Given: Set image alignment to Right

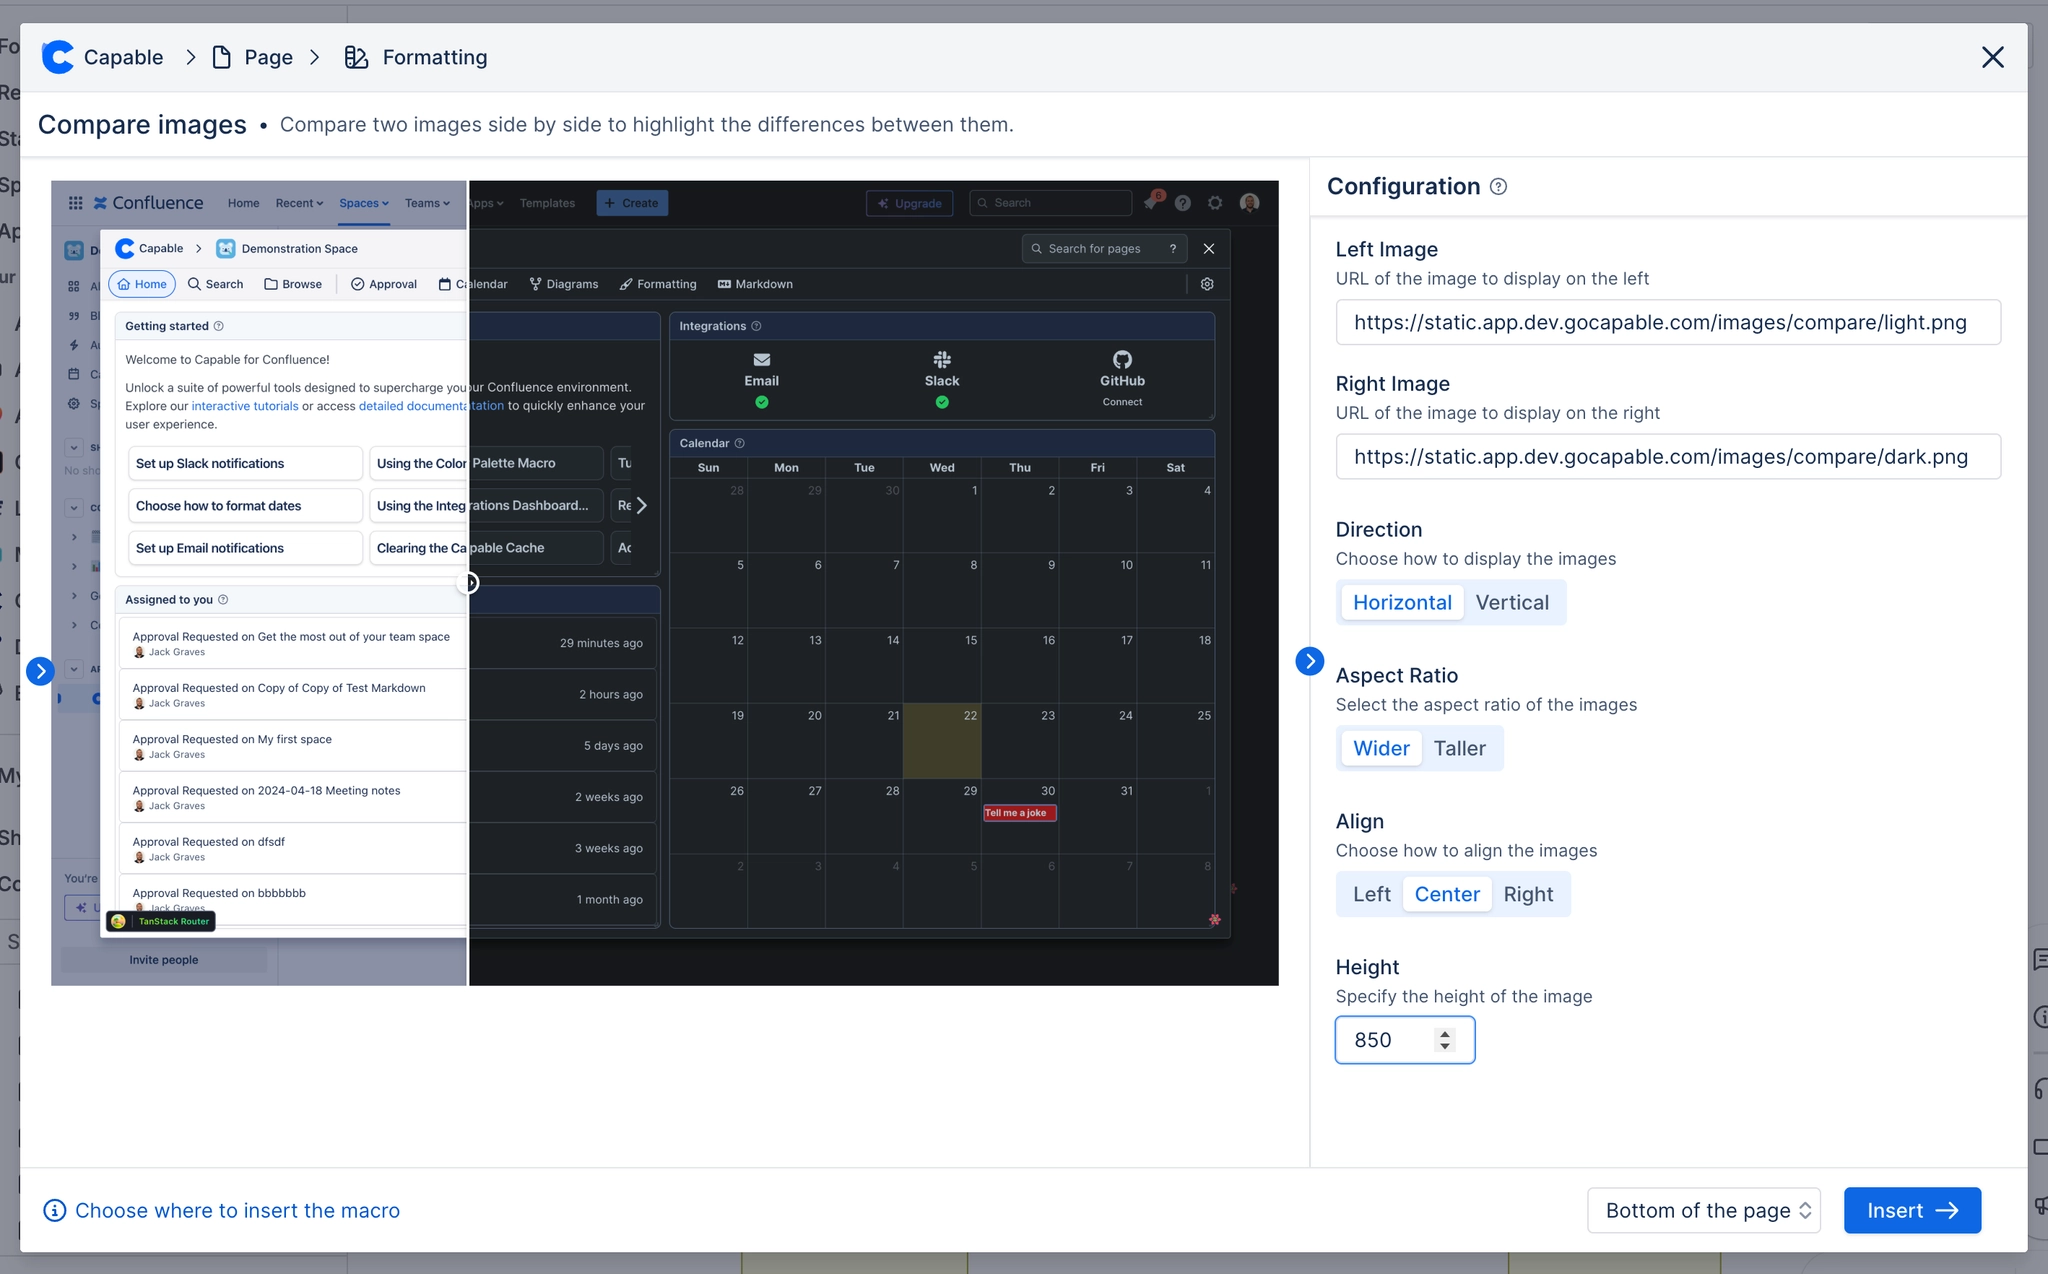Looking at the screenshot, I should click(1529, 893).
